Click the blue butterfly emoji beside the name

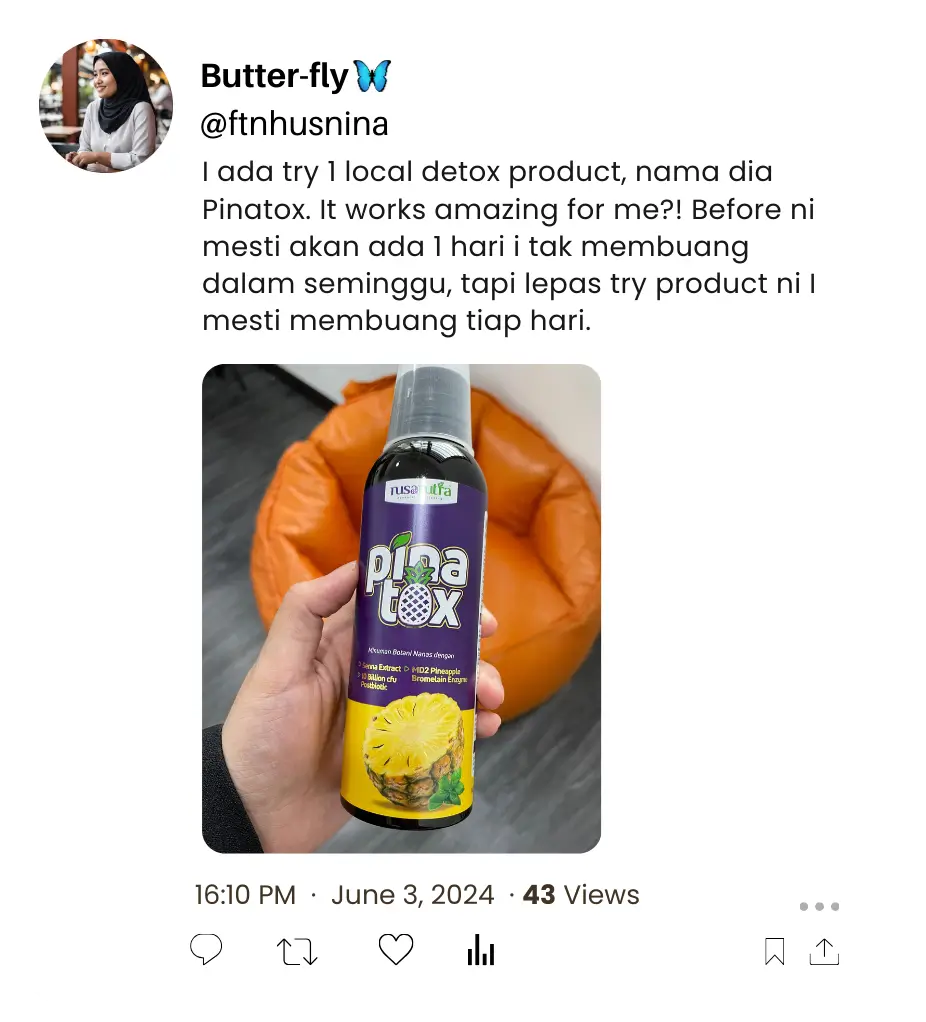tap(372, 76)
